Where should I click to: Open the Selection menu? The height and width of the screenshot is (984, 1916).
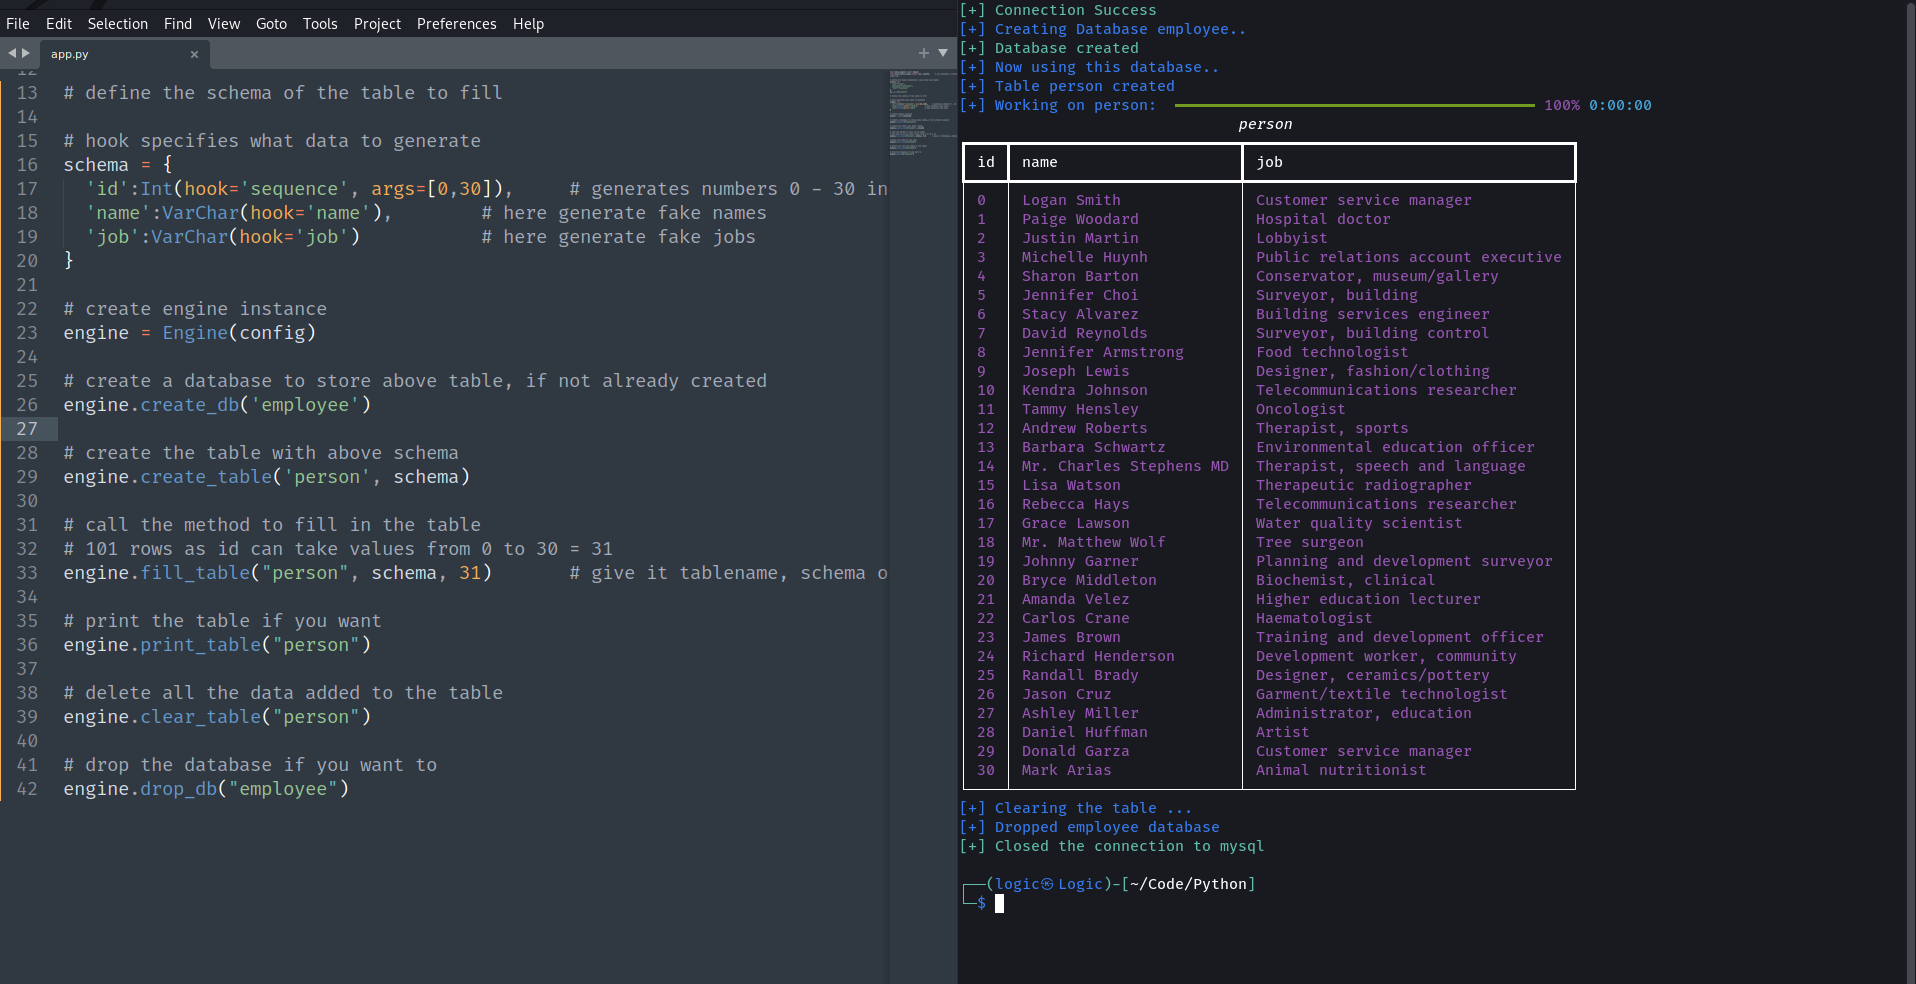[117, 23]
